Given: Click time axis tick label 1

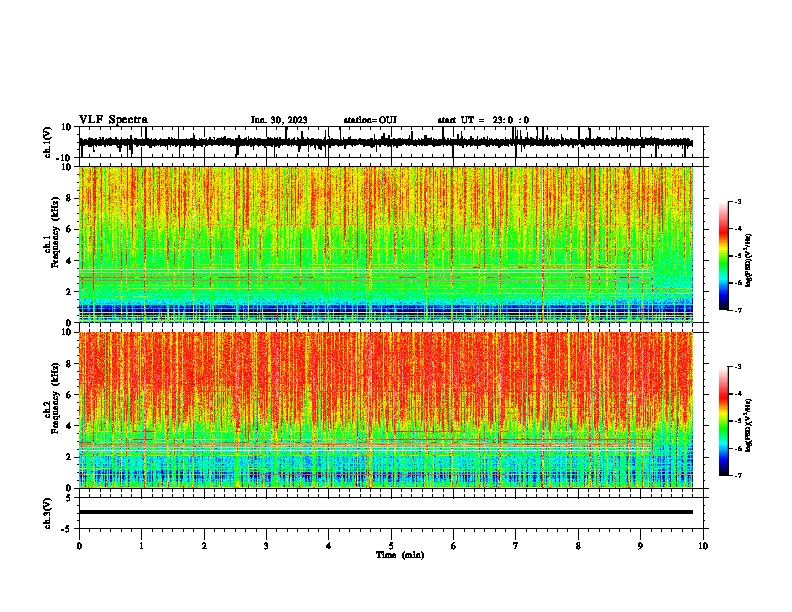Looking at the screenshot, I should click(141, 546).
